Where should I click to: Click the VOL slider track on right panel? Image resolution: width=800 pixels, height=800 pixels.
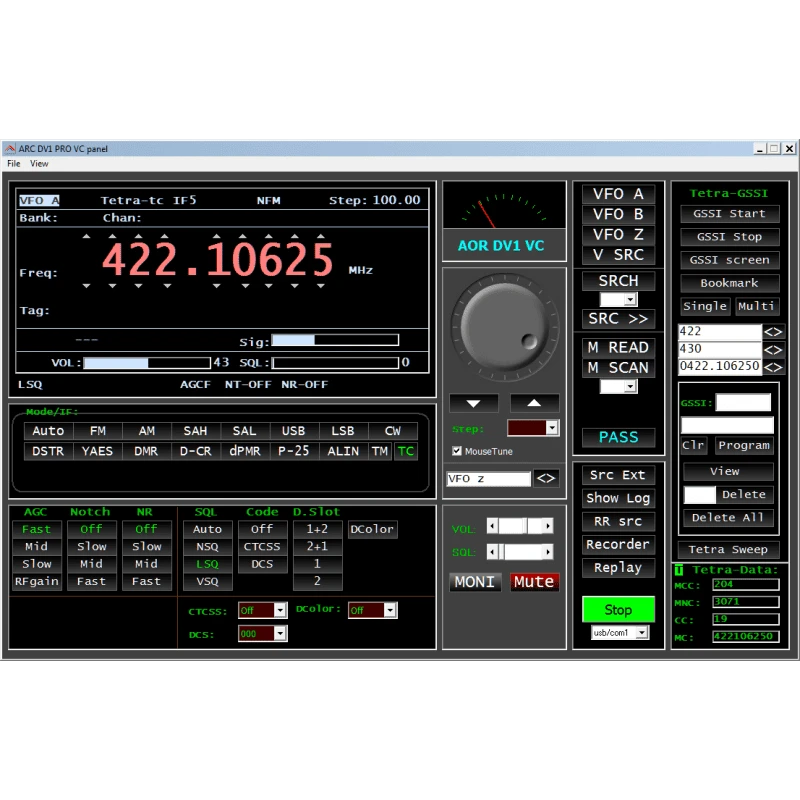point(520,526)
